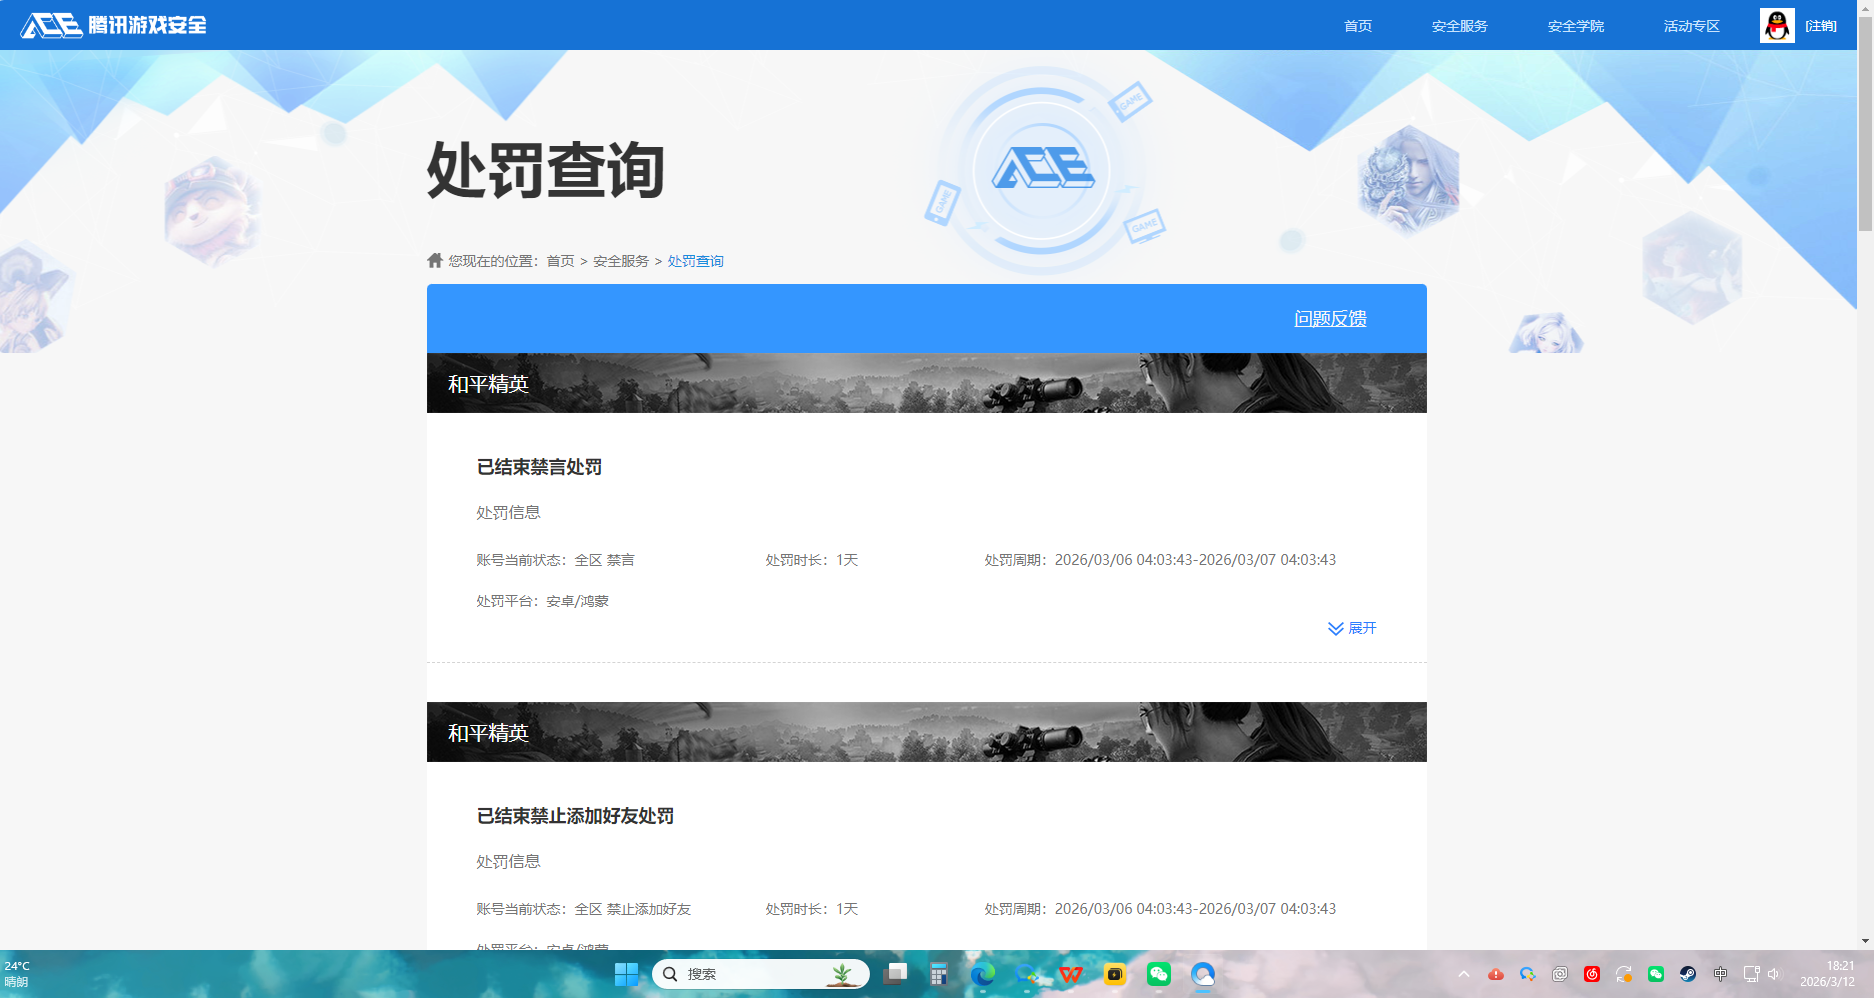Click the Windows search box on the taskbar
The width and height of the screenshot is (1874, 998).
click(760, 973)
